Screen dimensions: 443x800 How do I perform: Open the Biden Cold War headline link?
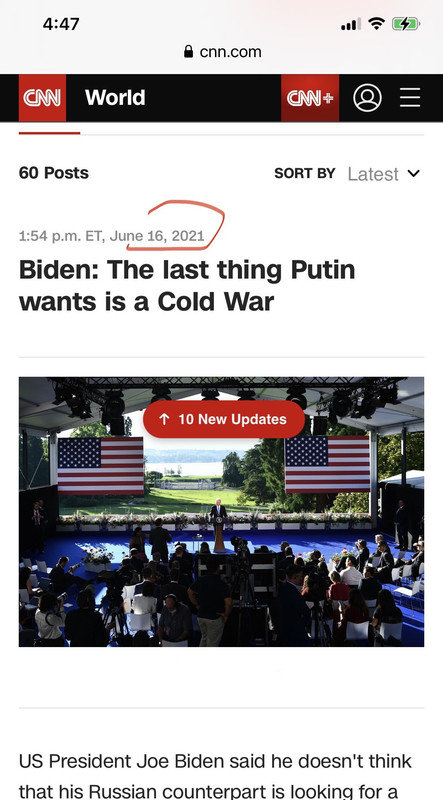click(187, 286)
